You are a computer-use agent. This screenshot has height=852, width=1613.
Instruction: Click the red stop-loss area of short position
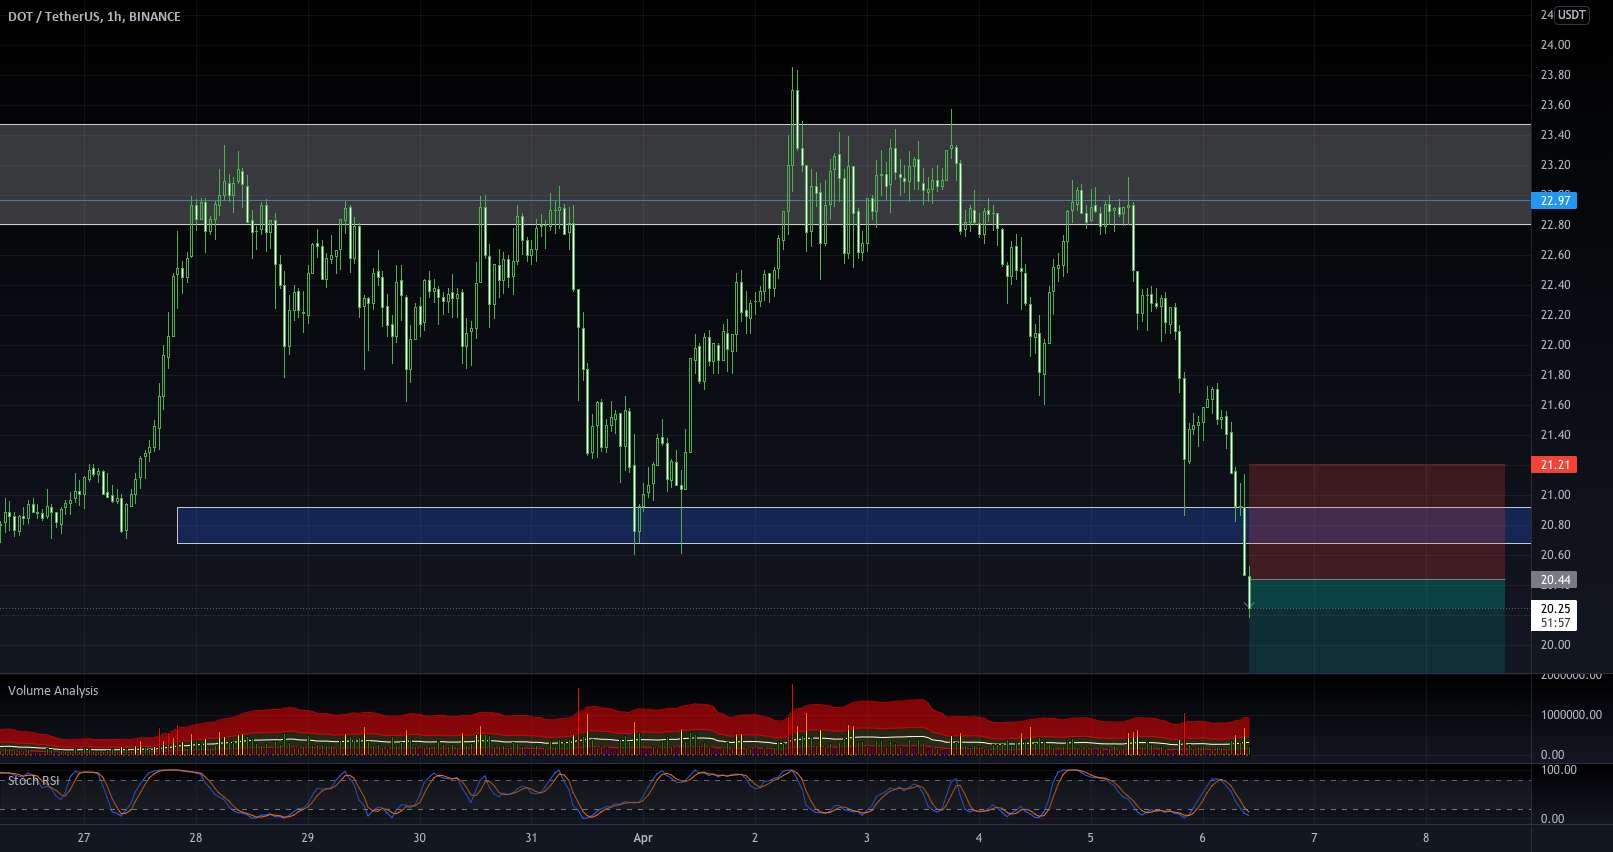[1376, 522]
